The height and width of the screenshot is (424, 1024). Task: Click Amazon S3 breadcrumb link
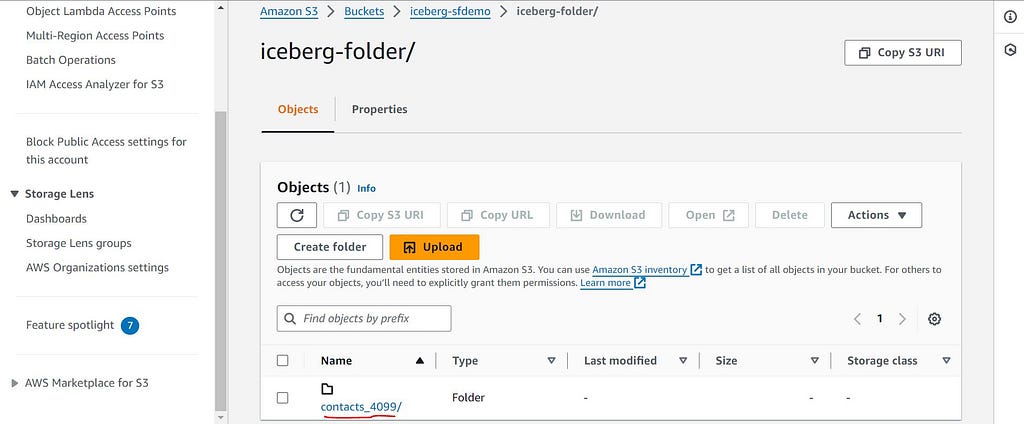[289, 12]
